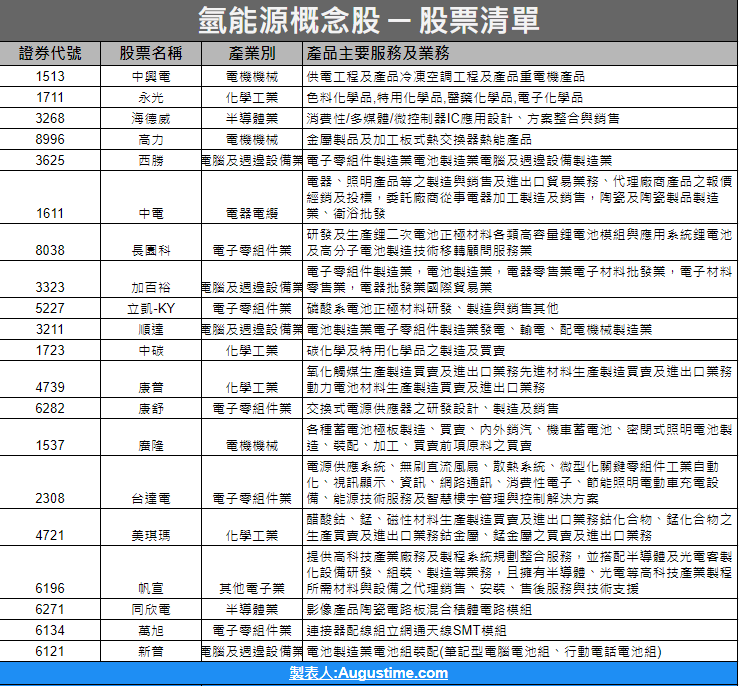This screenshot has width=739, height=686.
Task: Select 電機機械 industry cell for 廣隆
Action: tap(252, 445)
